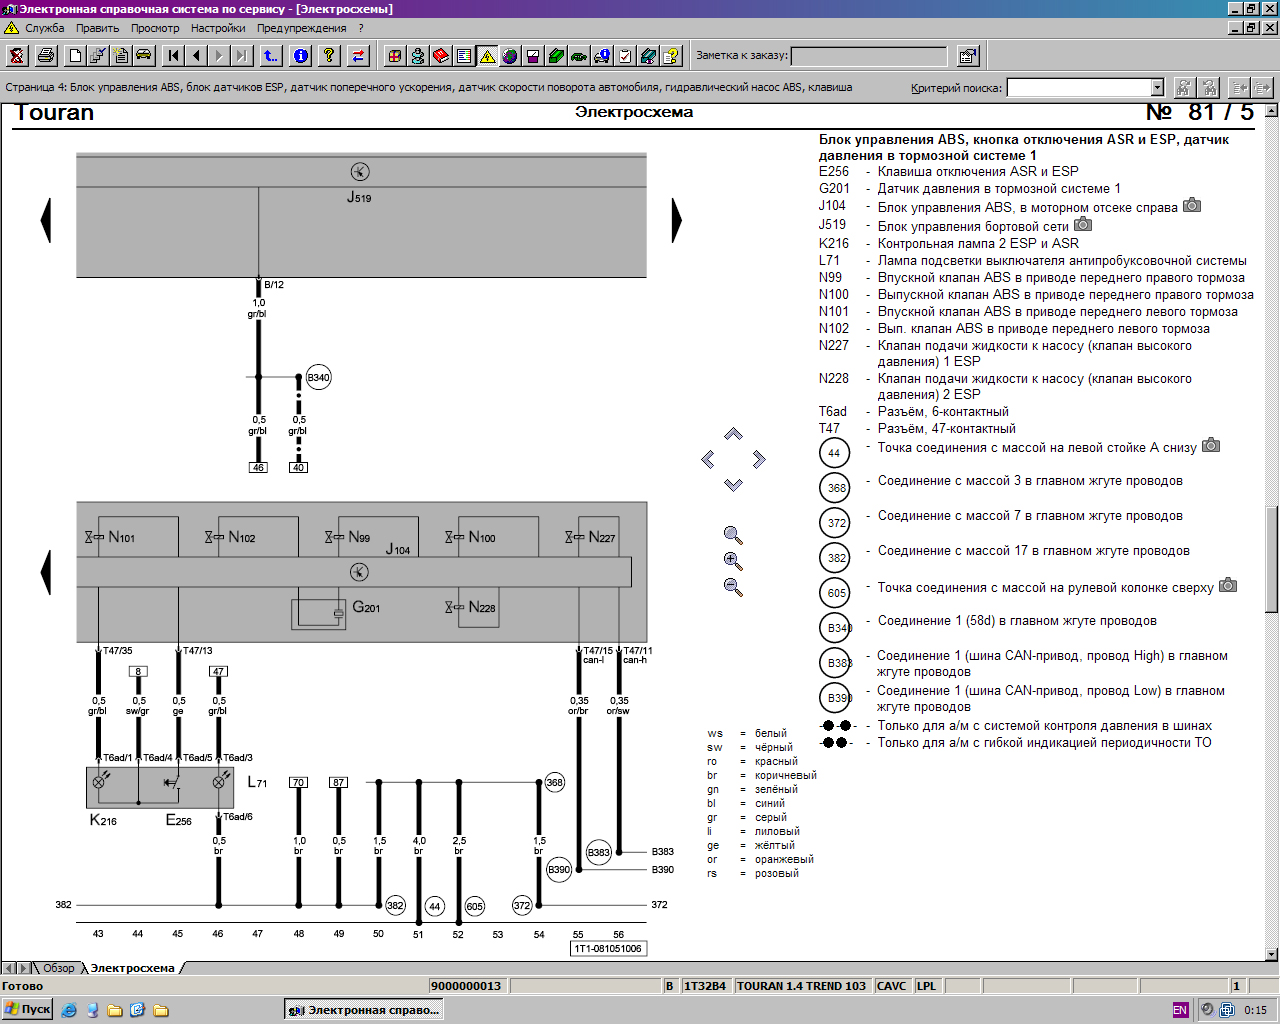Viewport: 1280px width, 1024px height.
Task: Expand the Критерий поиска dropdown
Action: click(x=1157, y=88)
